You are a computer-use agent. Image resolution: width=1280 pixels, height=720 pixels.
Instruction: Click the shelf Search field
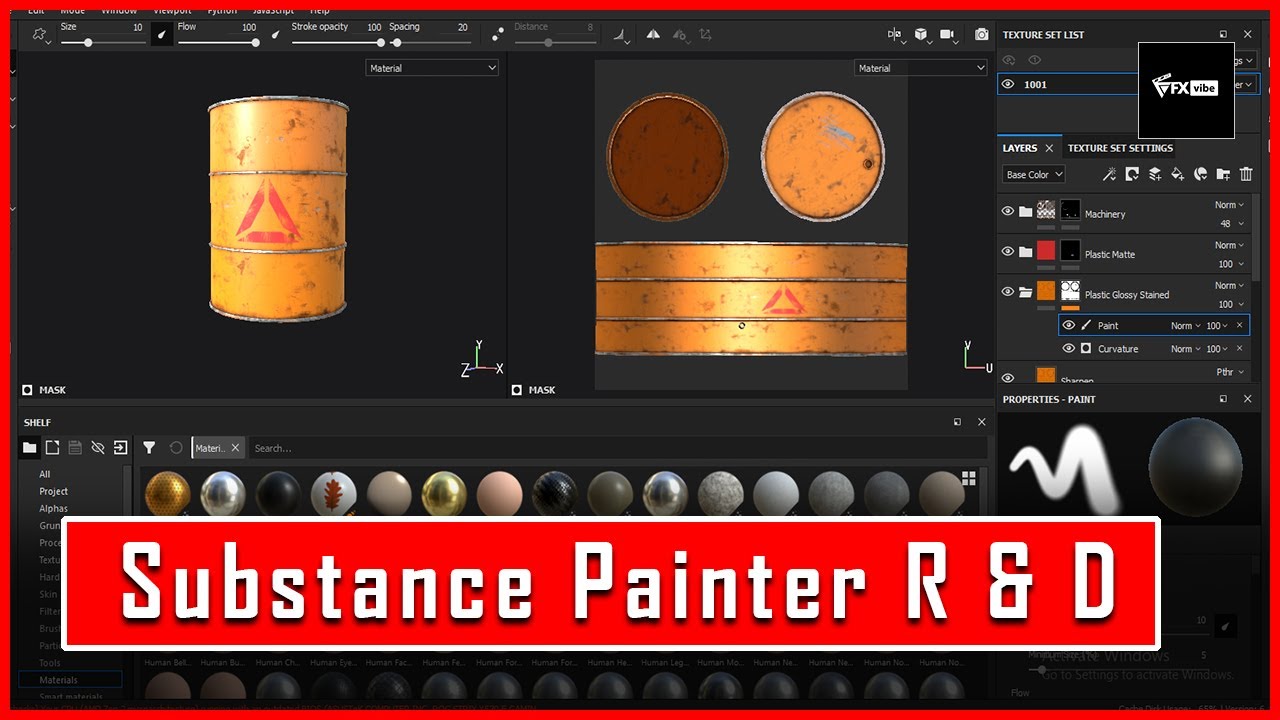617,448
